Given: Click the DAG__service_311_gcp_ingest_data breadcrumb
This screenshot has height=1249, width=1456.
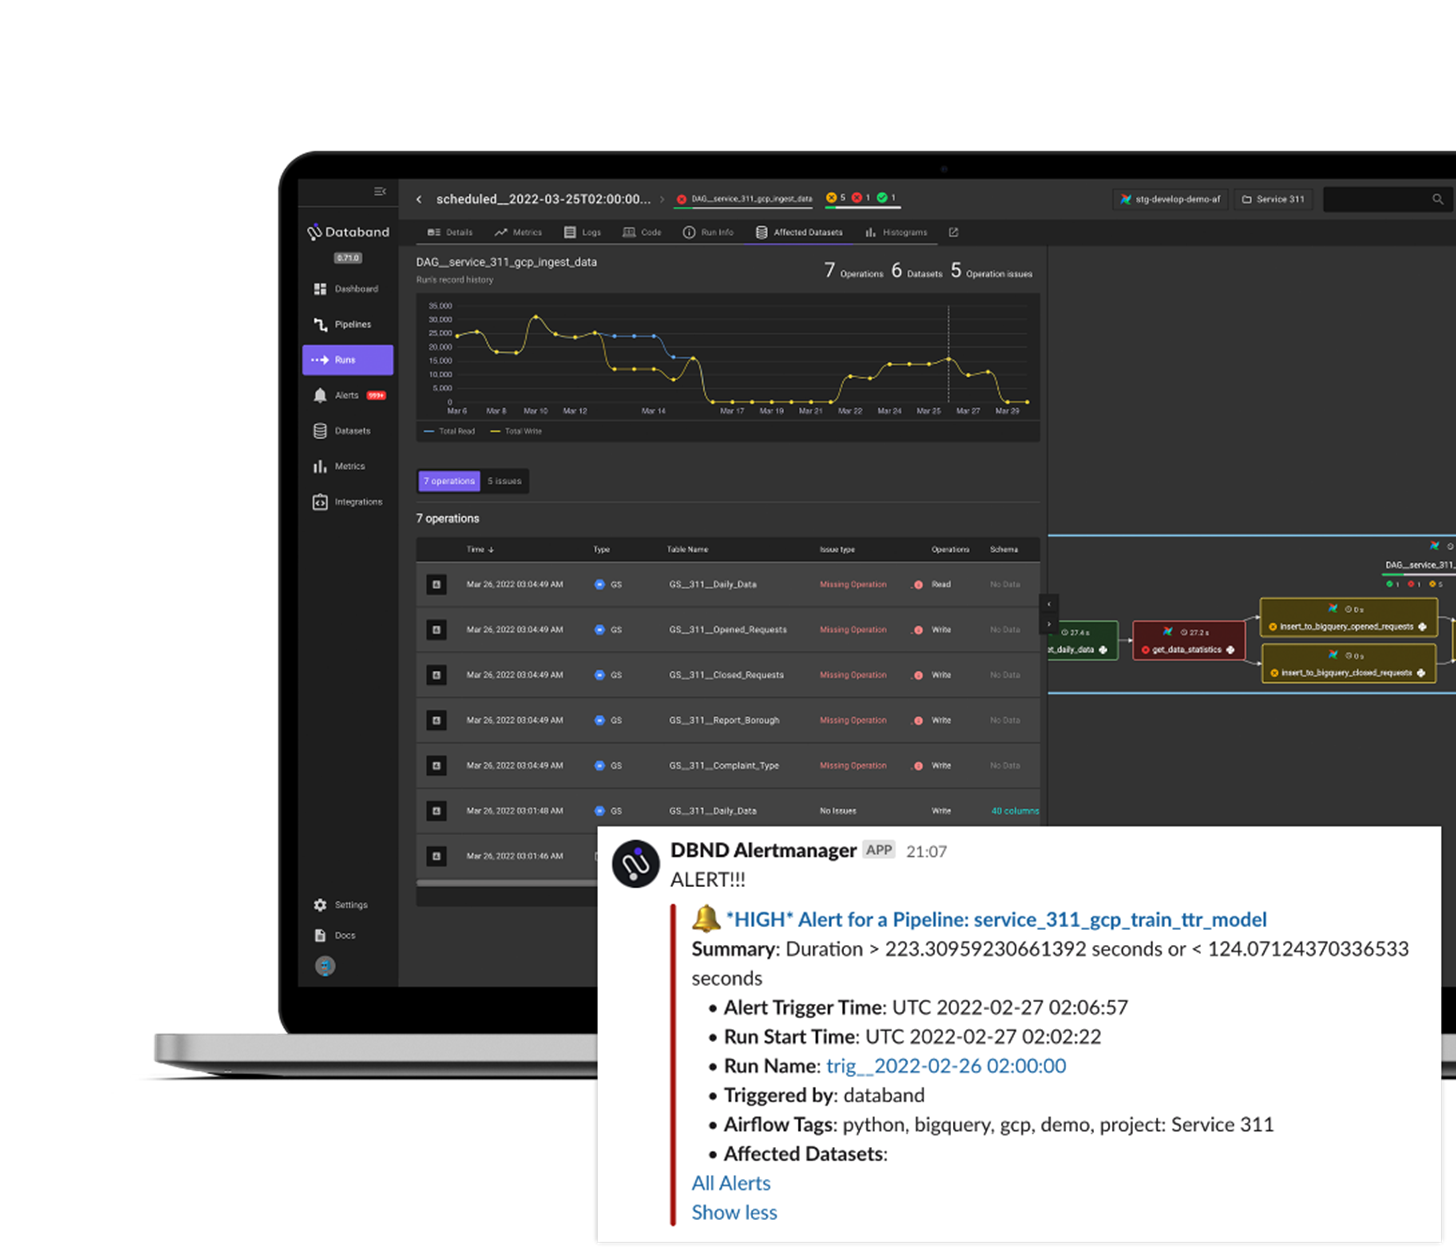Looking at the screenshot, I should tap(745, 199).
